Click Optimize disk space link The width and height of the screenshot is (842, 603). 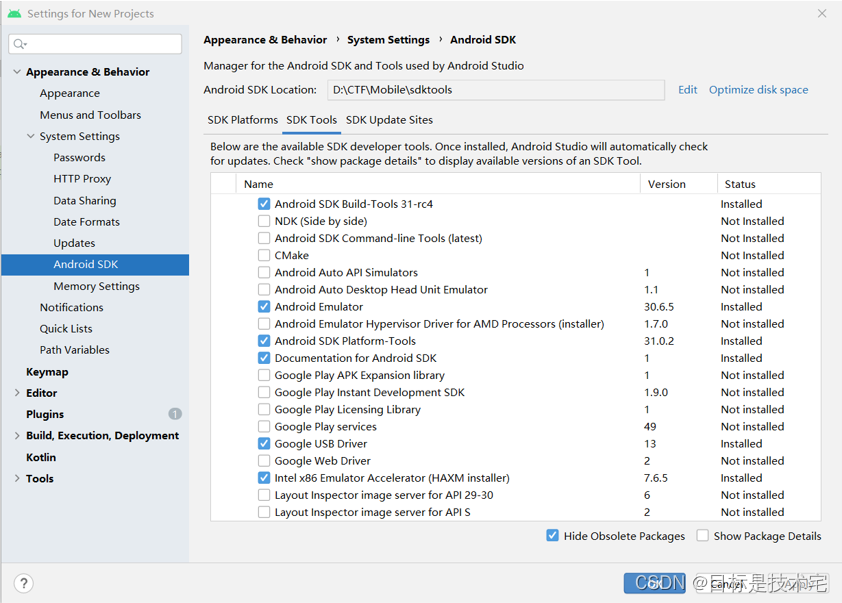758,90
